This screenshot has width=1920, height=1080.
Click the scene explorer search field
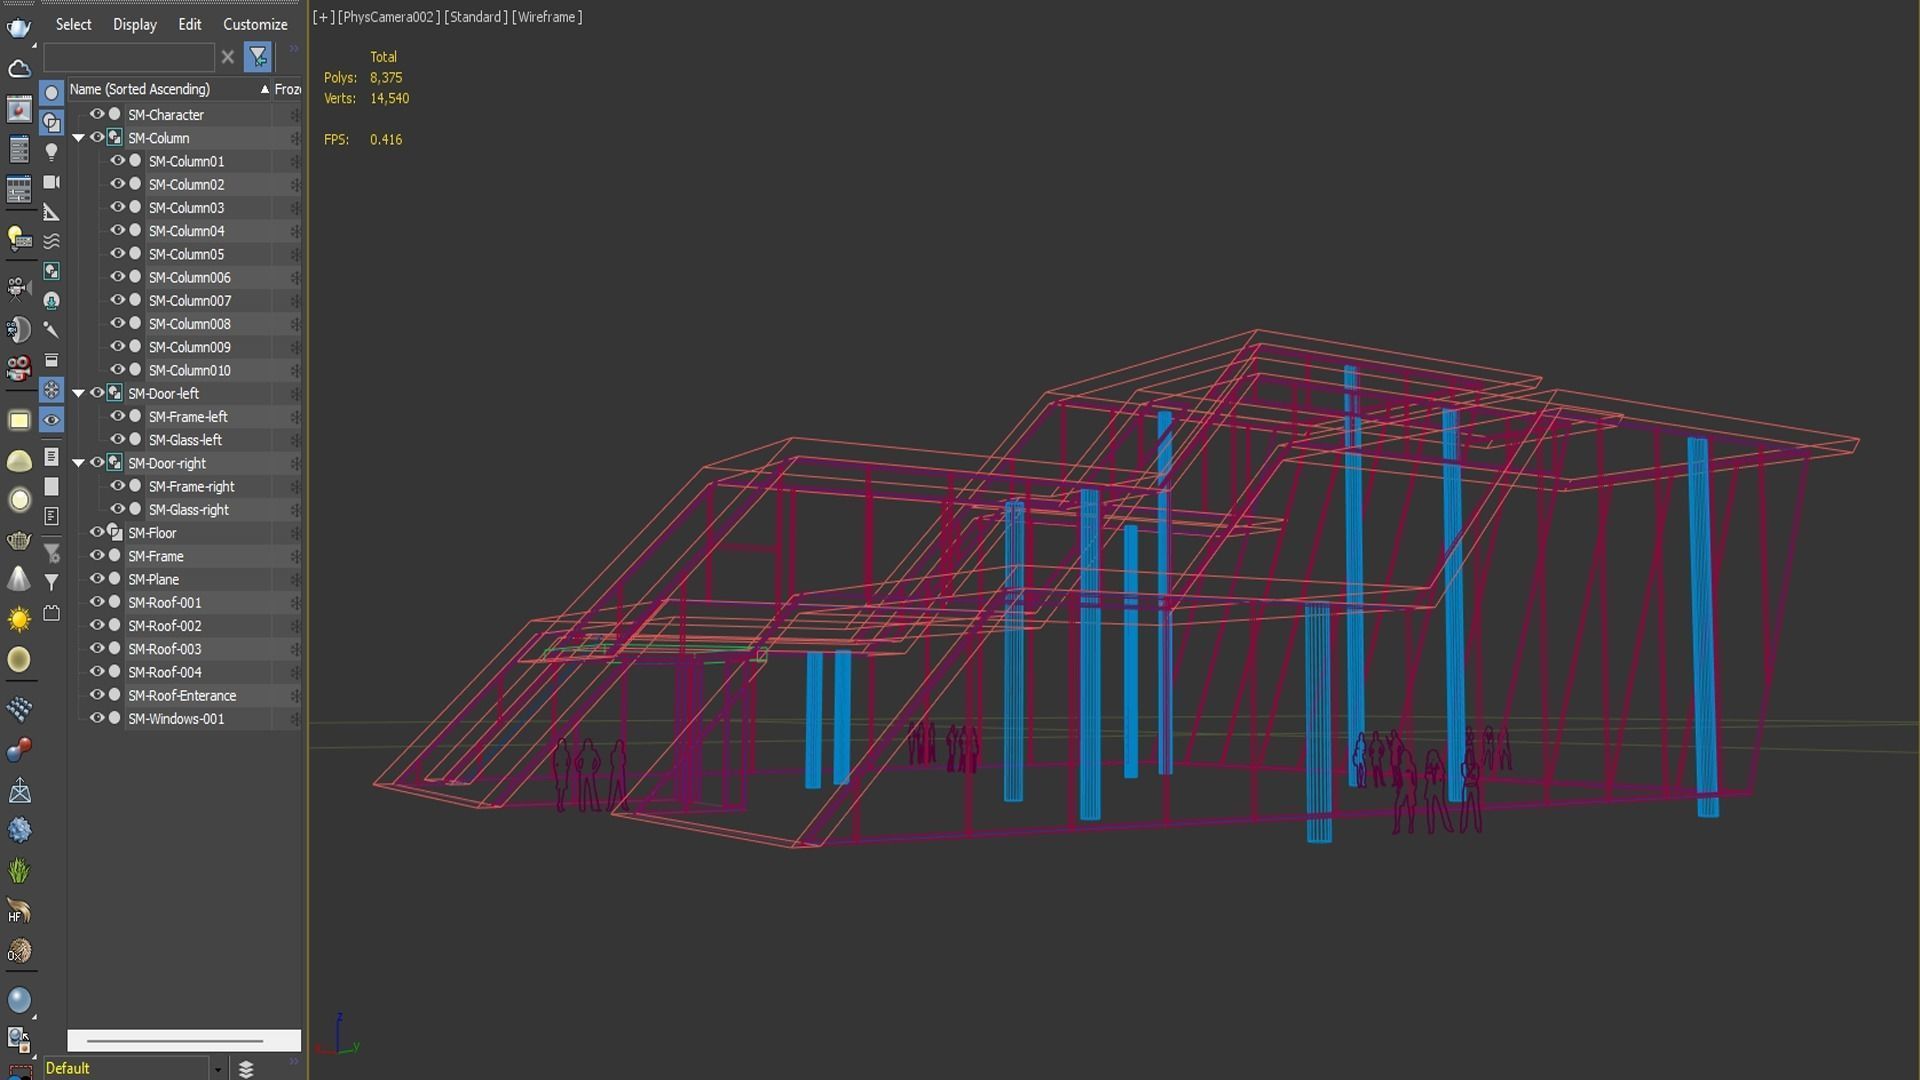point(128,57)
